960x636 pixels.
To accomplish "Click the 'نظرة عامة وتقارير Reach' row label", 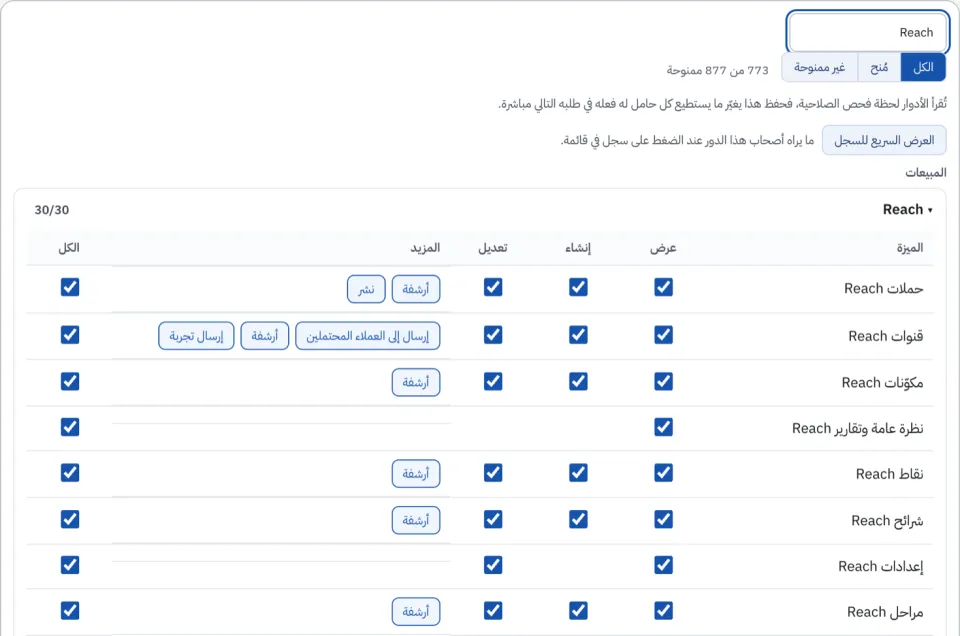I will [x=857, y=428].
